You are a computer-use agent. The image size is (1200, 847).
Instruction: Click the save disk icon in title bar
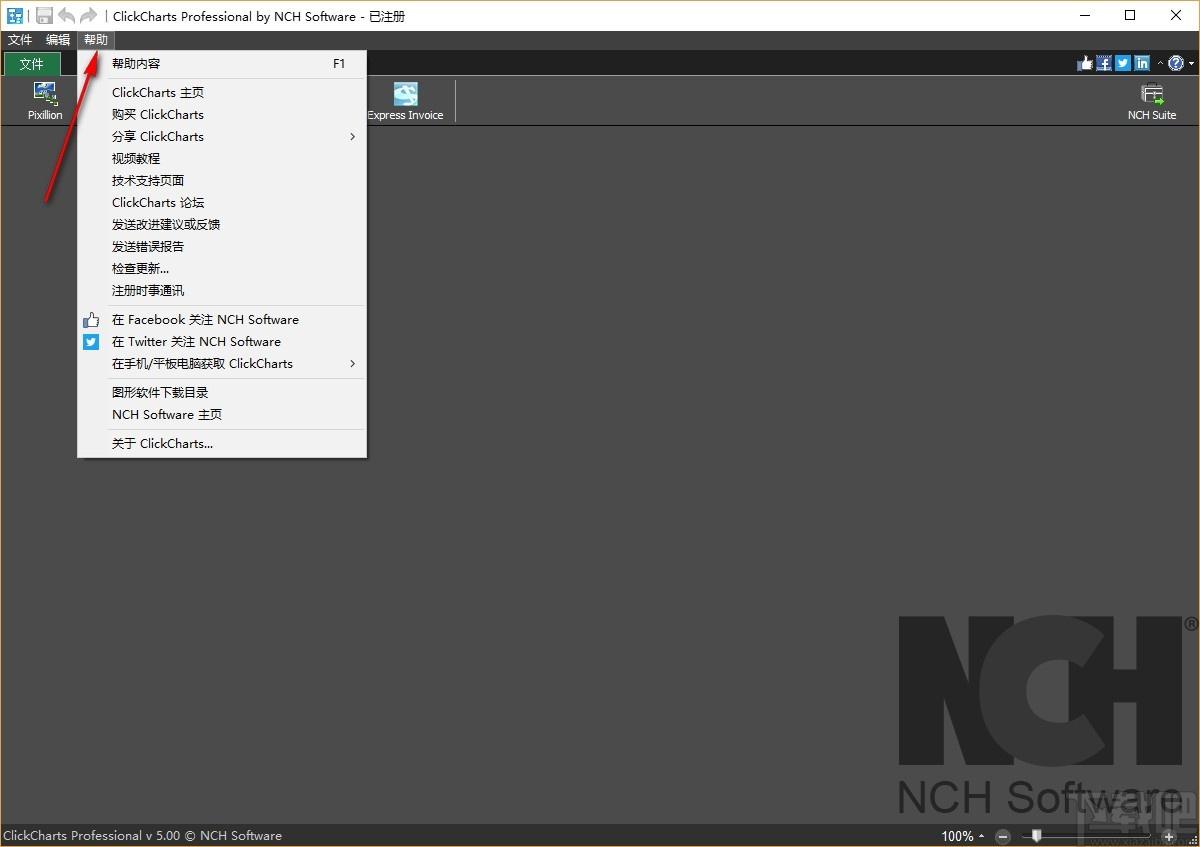pyautogui.click(x=44, y=15)
